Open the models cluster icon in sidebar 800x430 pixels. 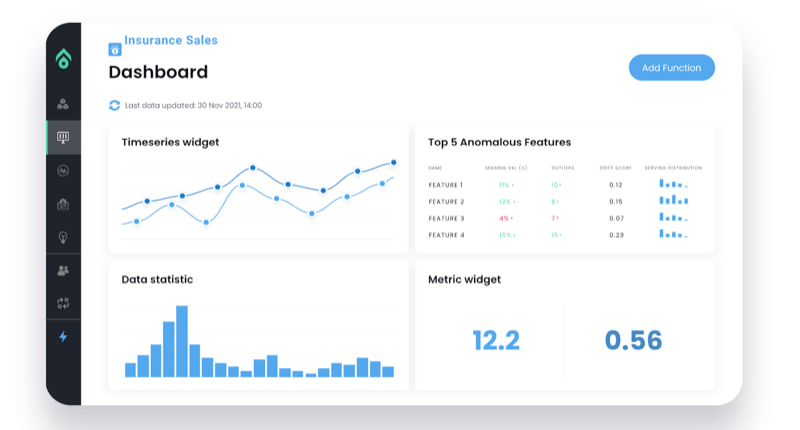63,104
